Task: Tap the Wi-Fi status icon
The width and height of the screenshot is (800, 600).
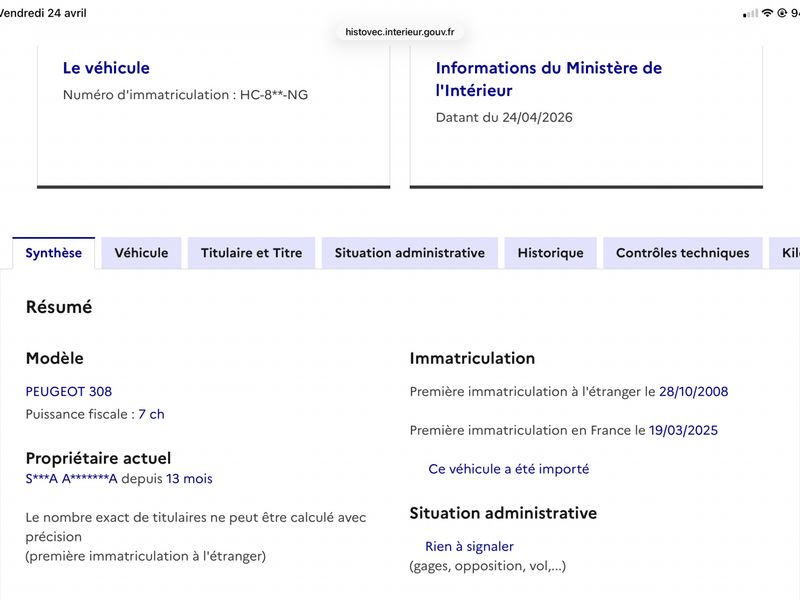Action: [x=767, y=13]
